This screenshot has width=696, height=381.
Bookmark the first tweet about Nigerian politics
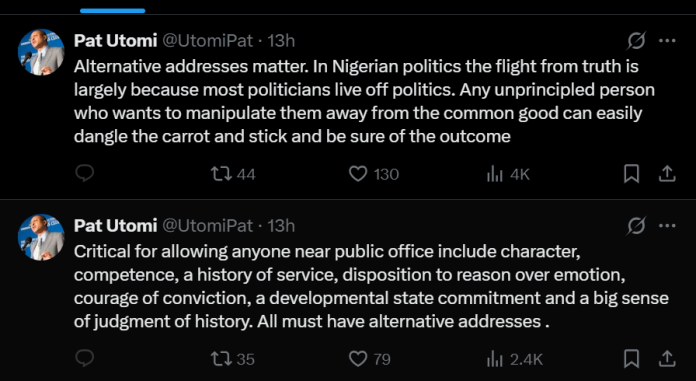coord(631,174)
